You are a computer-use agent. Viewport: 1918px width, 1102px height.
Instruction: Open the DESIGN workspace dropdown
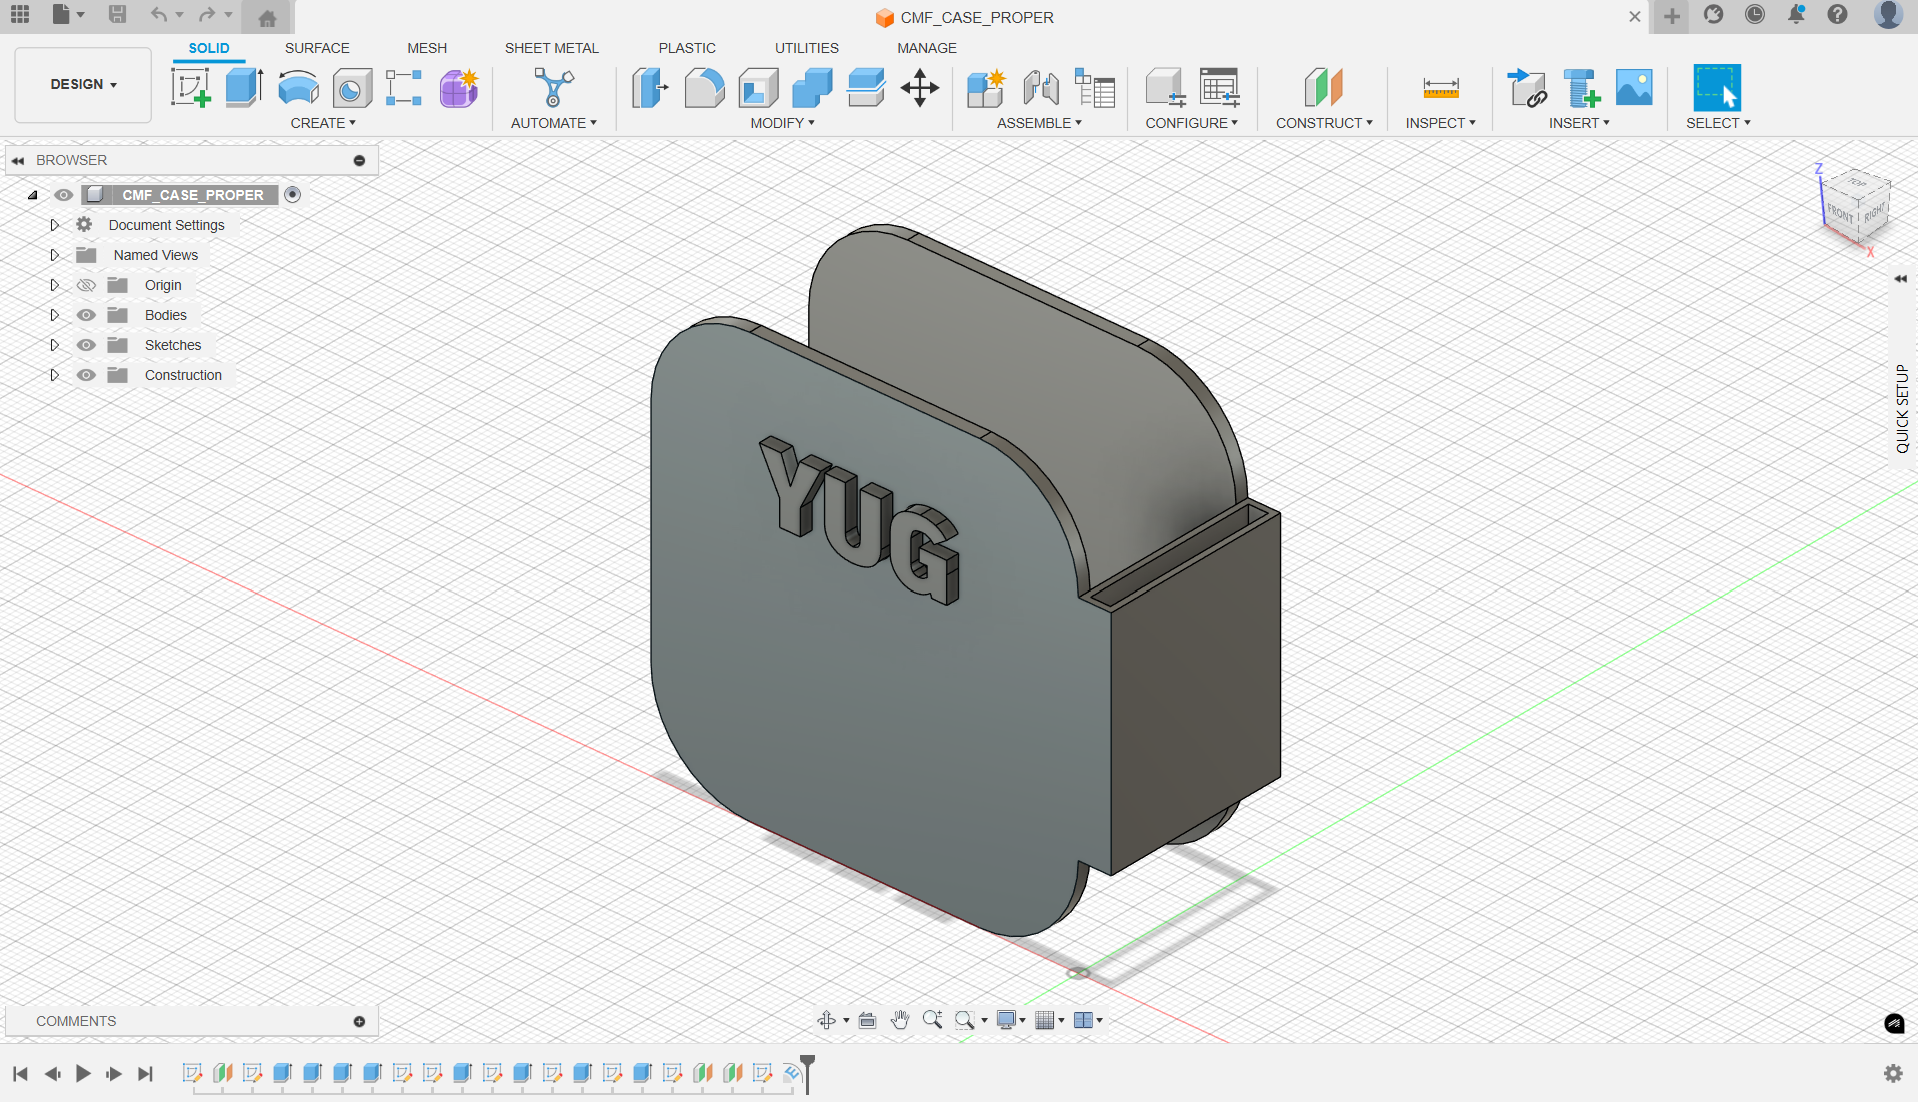coord(83,85)
